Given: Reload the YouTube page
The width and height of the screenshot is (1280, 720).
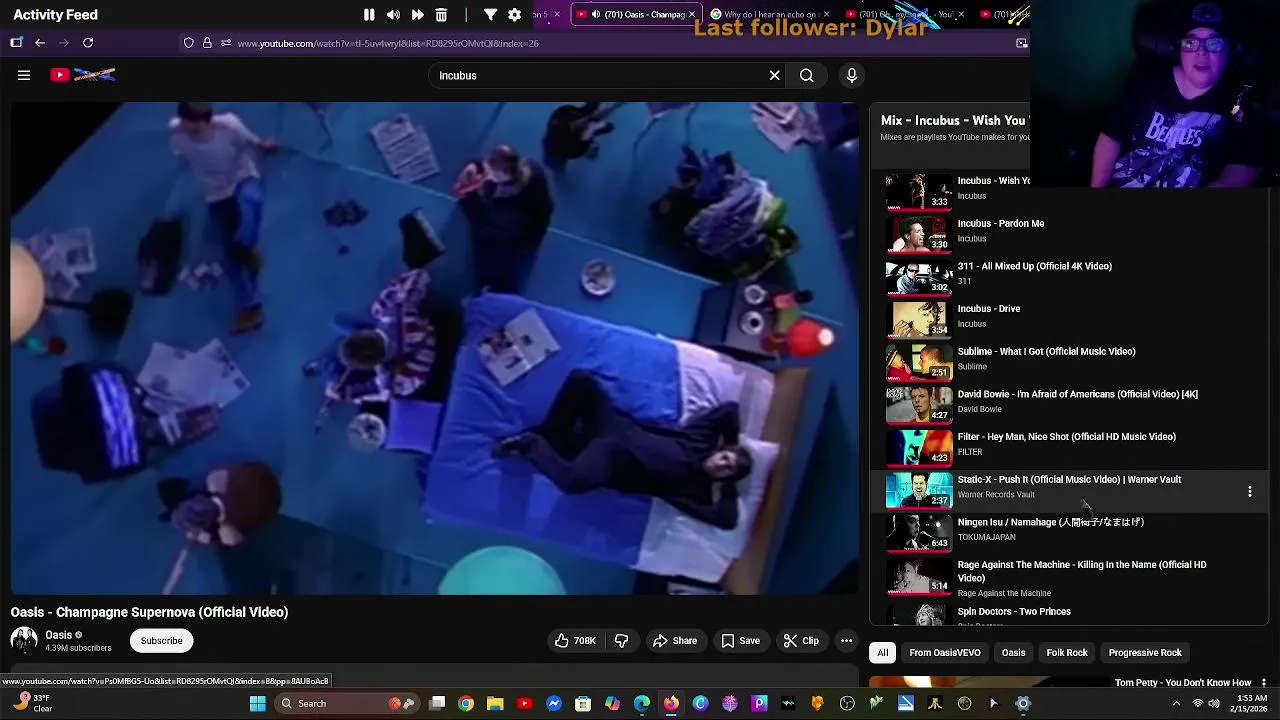Looking at the screenshot, I should click(88, 43).
